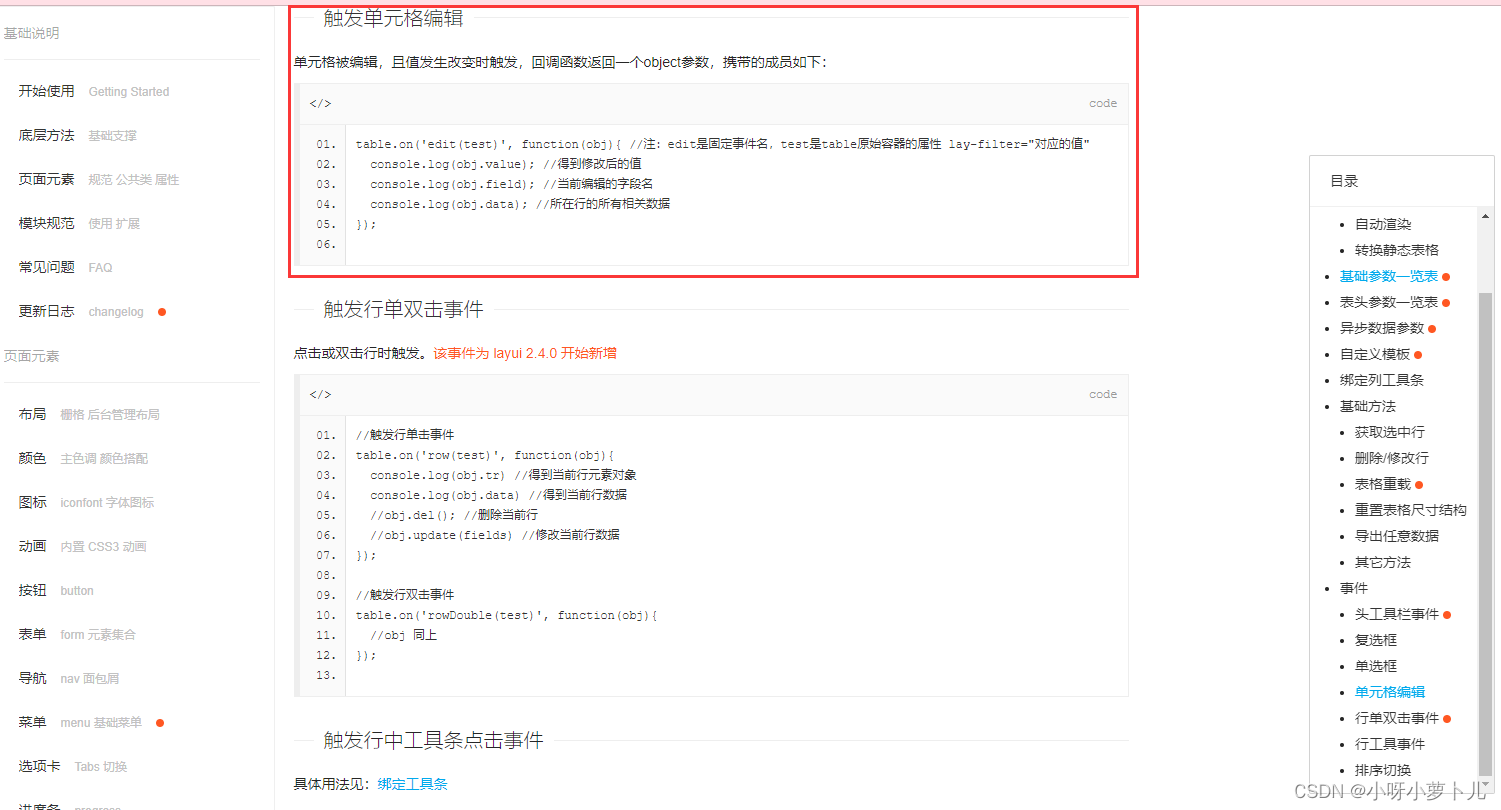Open 颜色 主色调 颜色搭配 page
Screen dimensions: 1501x810
click(x=83, y=458)
